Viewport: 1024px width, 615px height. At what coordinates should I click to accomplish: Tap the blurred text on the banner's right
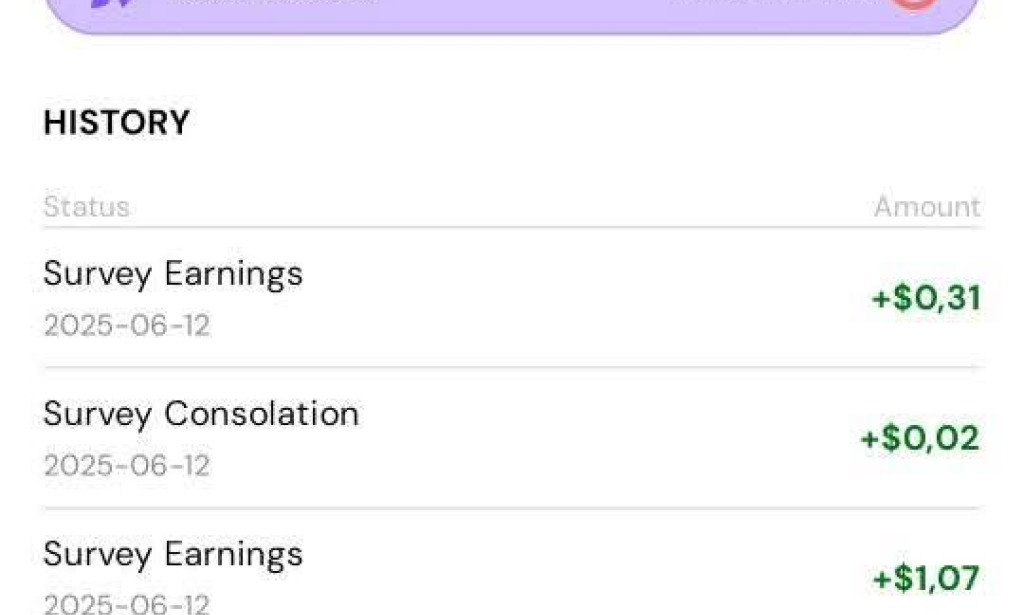[x=770, y=3]
